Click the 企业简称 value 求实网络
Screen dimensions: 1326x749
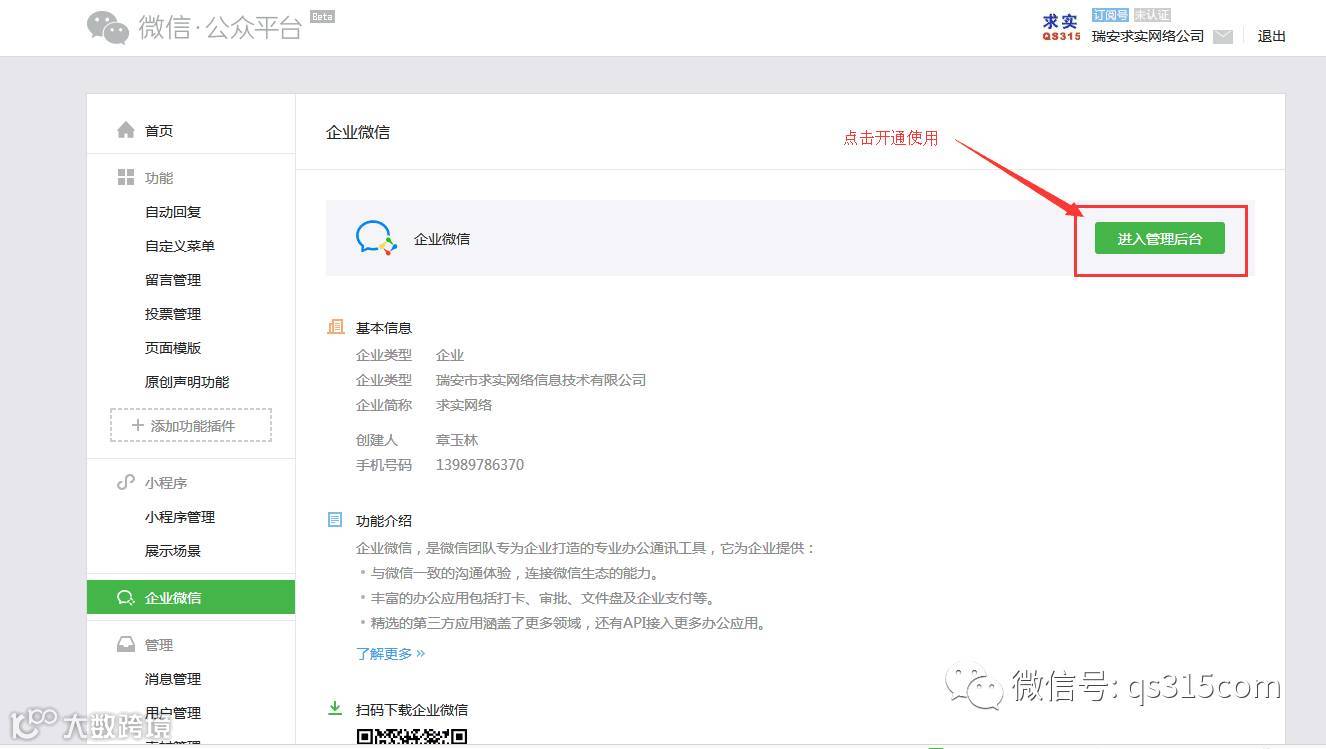[x=464, y=405]
